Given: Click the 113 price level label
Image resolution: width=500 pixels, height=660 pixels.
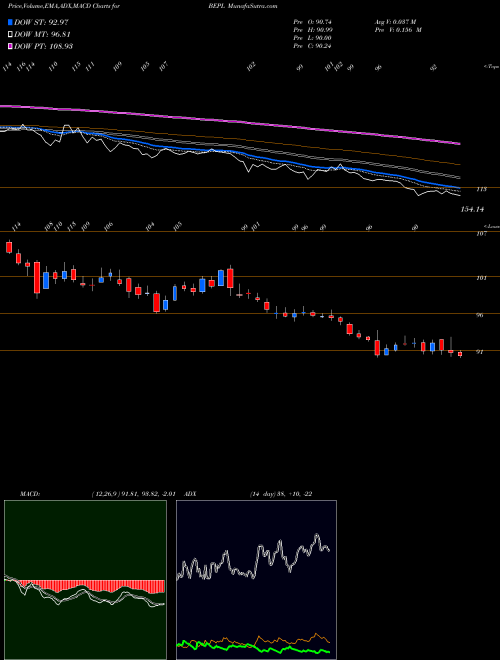Looking at the screenshot, I should click(481, 189).
